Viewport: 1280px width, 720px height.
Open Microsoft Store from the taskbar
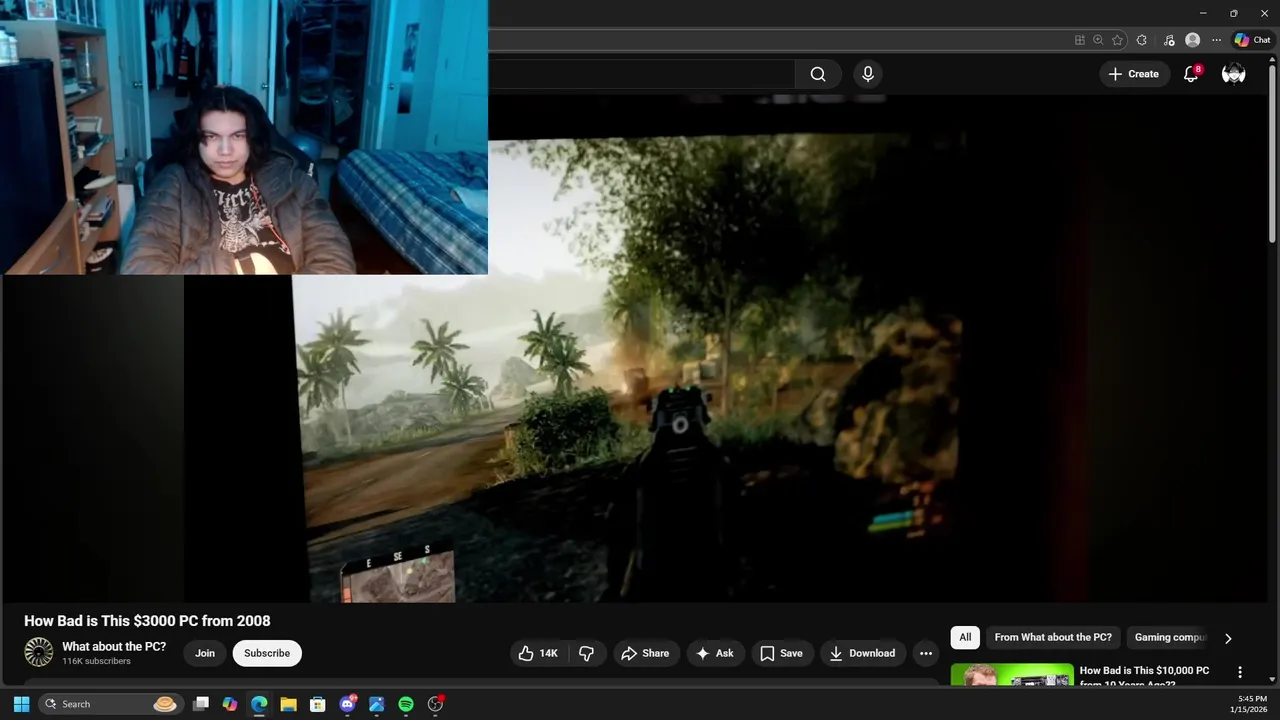coord(318,704)
